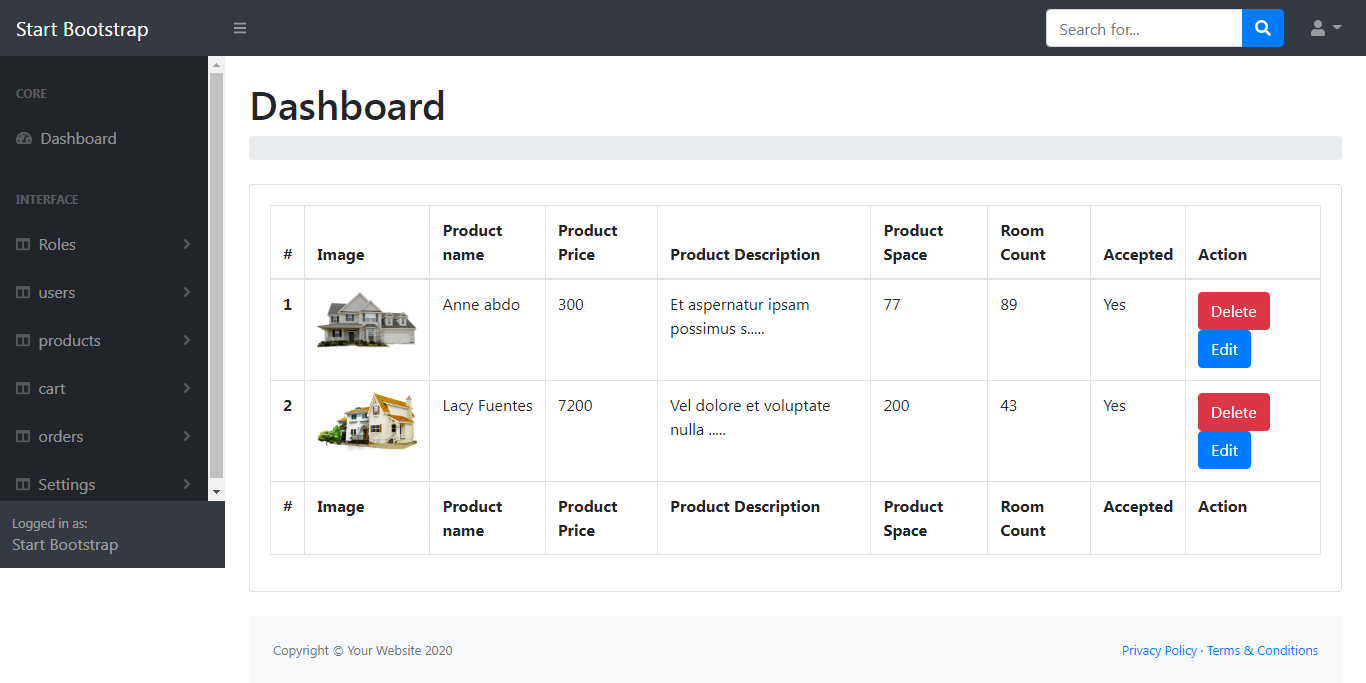Delete the Anne abdo product
Image resolution: width=1366 pixels, height=683 pixels.
click(x=1234, y=311)
